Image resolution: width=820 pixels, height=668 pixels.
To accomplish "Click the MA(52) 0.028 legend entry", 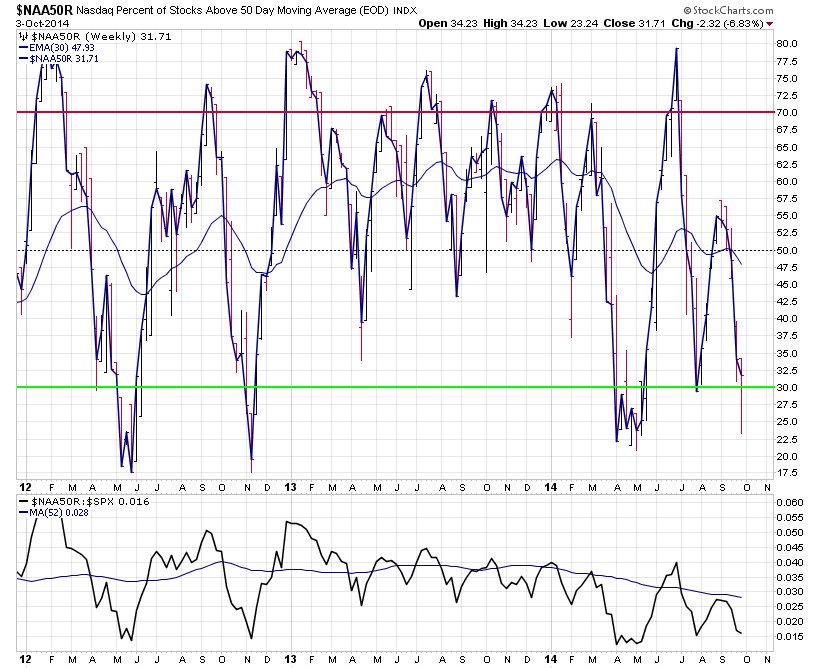I will click(54, 513).
